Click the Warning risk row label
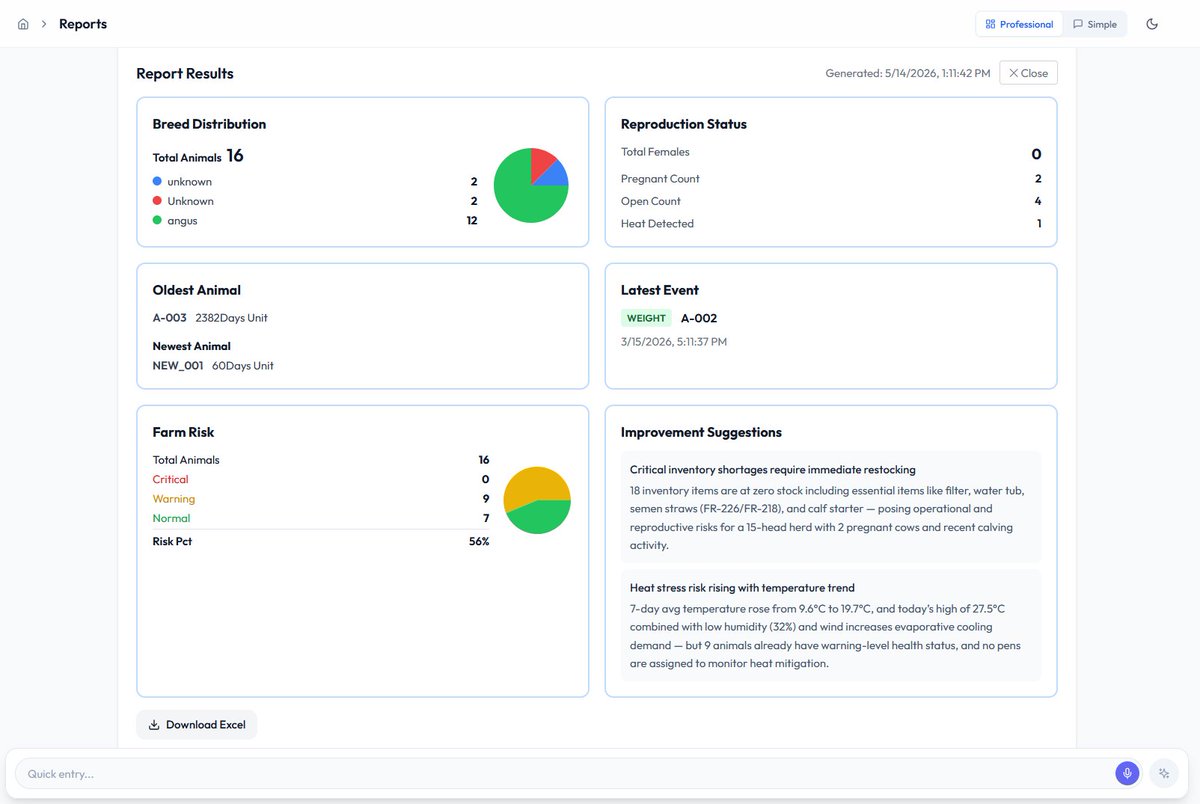Viewport: 1200px width, 804px height. coord(174,499)
